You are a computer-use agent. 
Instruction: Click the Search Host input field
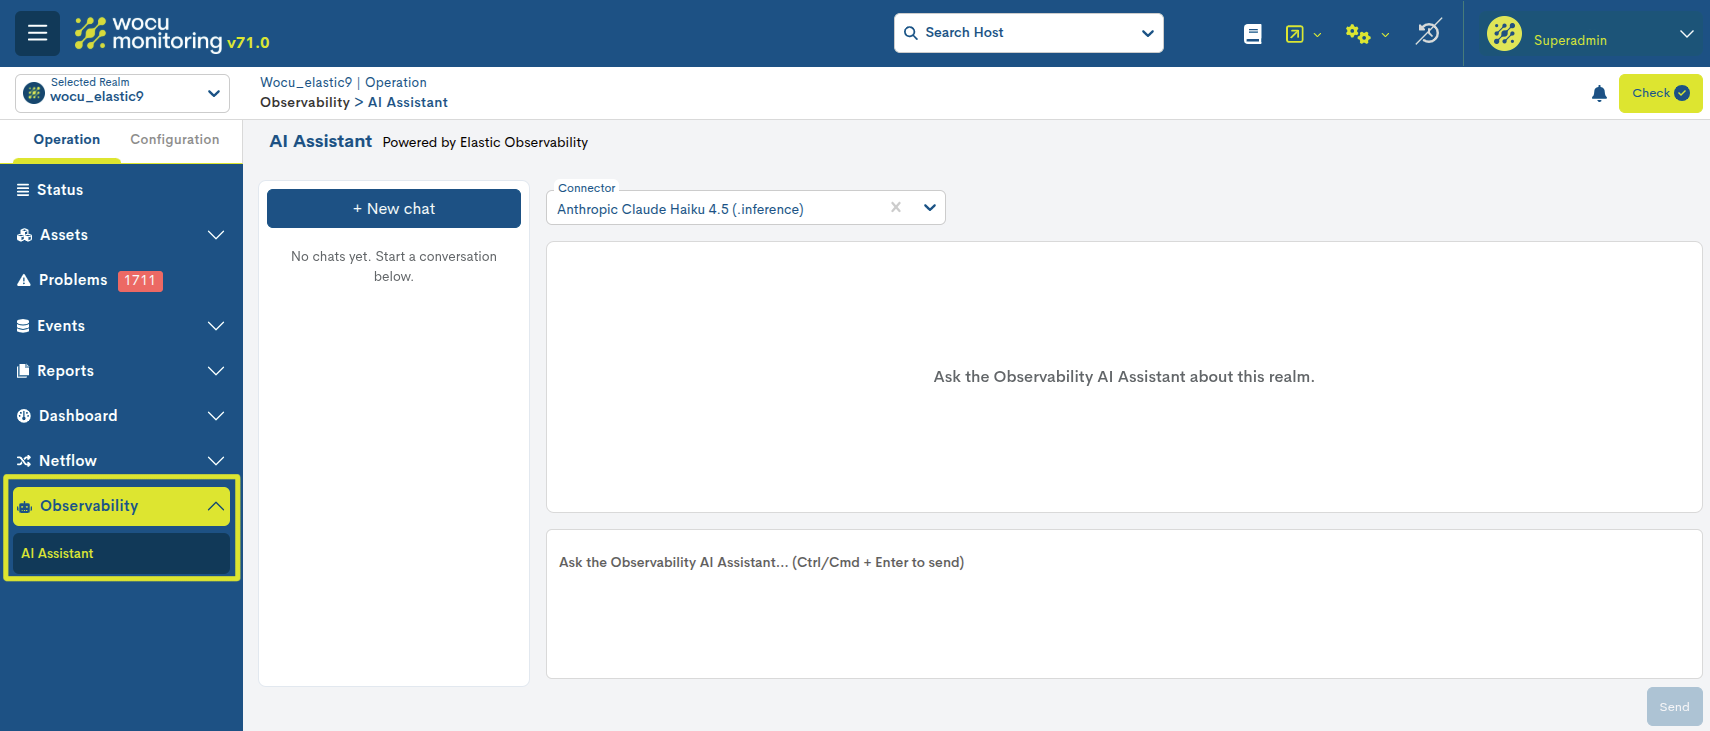pyautogui.click(x=1028, y=33)
